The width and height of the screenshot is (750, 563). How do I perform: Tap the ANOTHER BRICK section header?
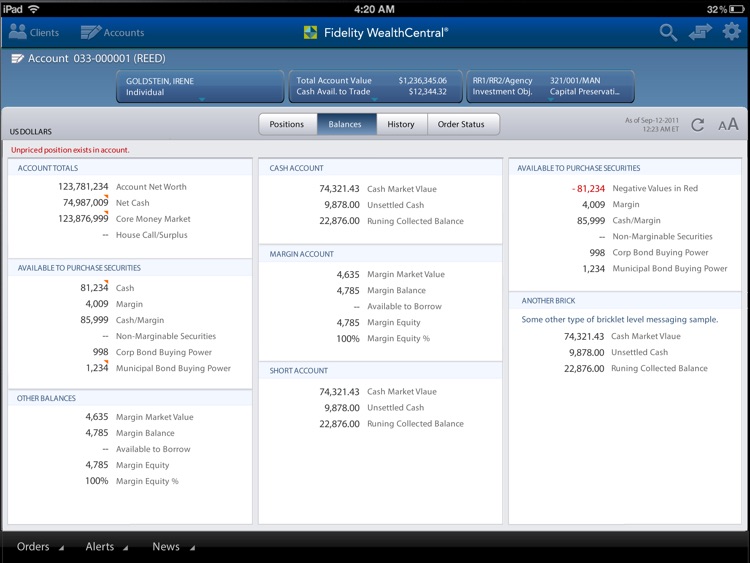pos(548,300)
